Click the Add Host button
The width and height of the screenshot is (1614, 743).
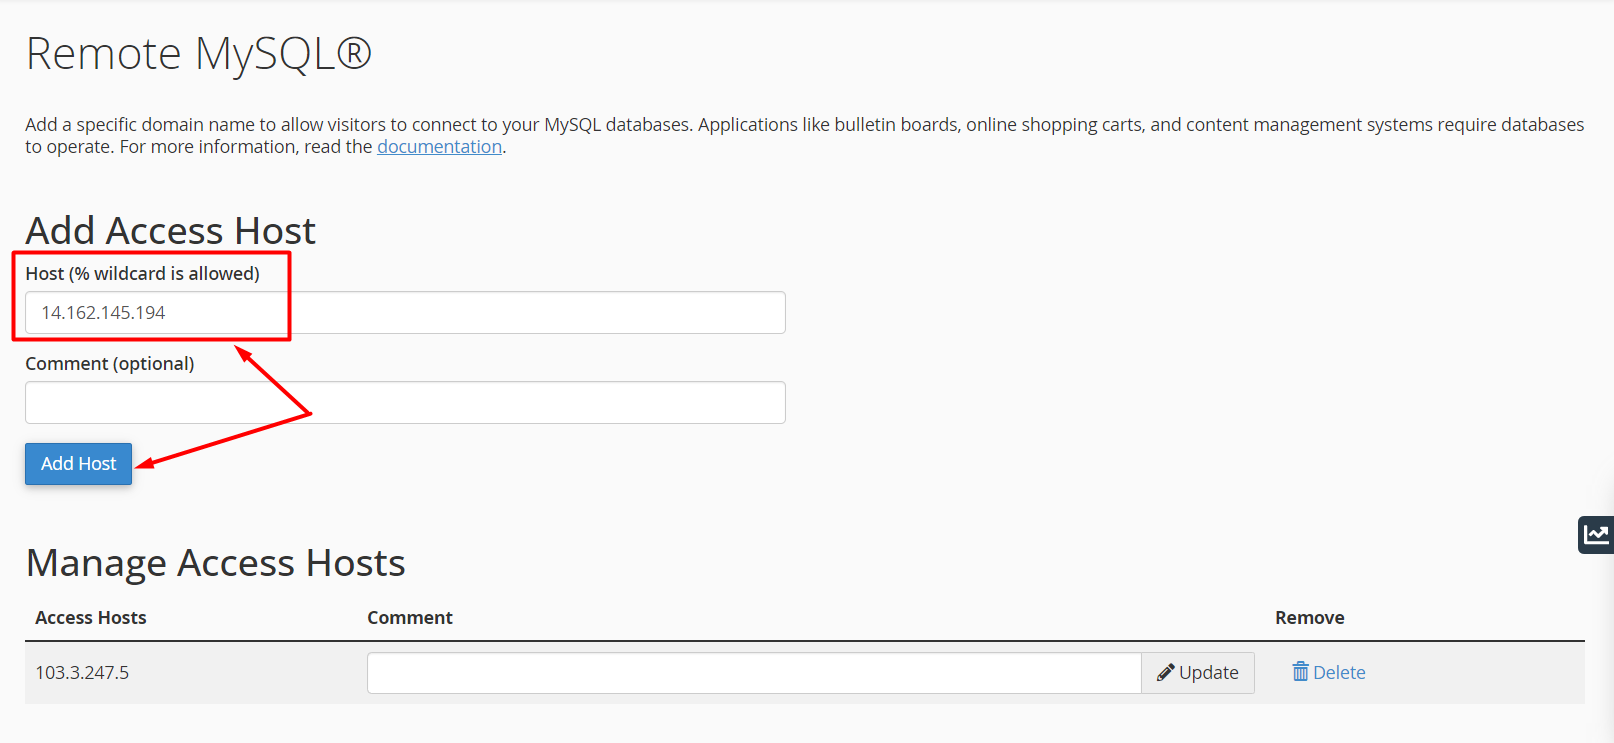coord(78,464)
